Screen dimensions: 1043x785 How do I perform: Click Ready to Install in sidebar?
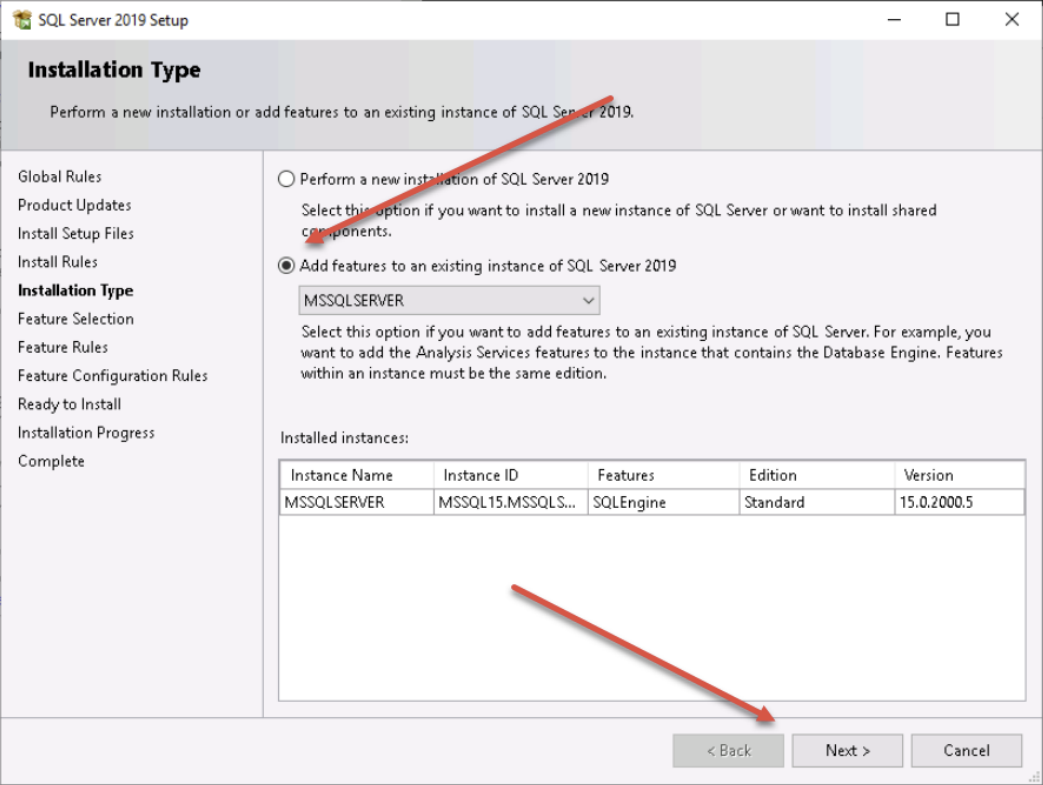[x=70, y=404]
